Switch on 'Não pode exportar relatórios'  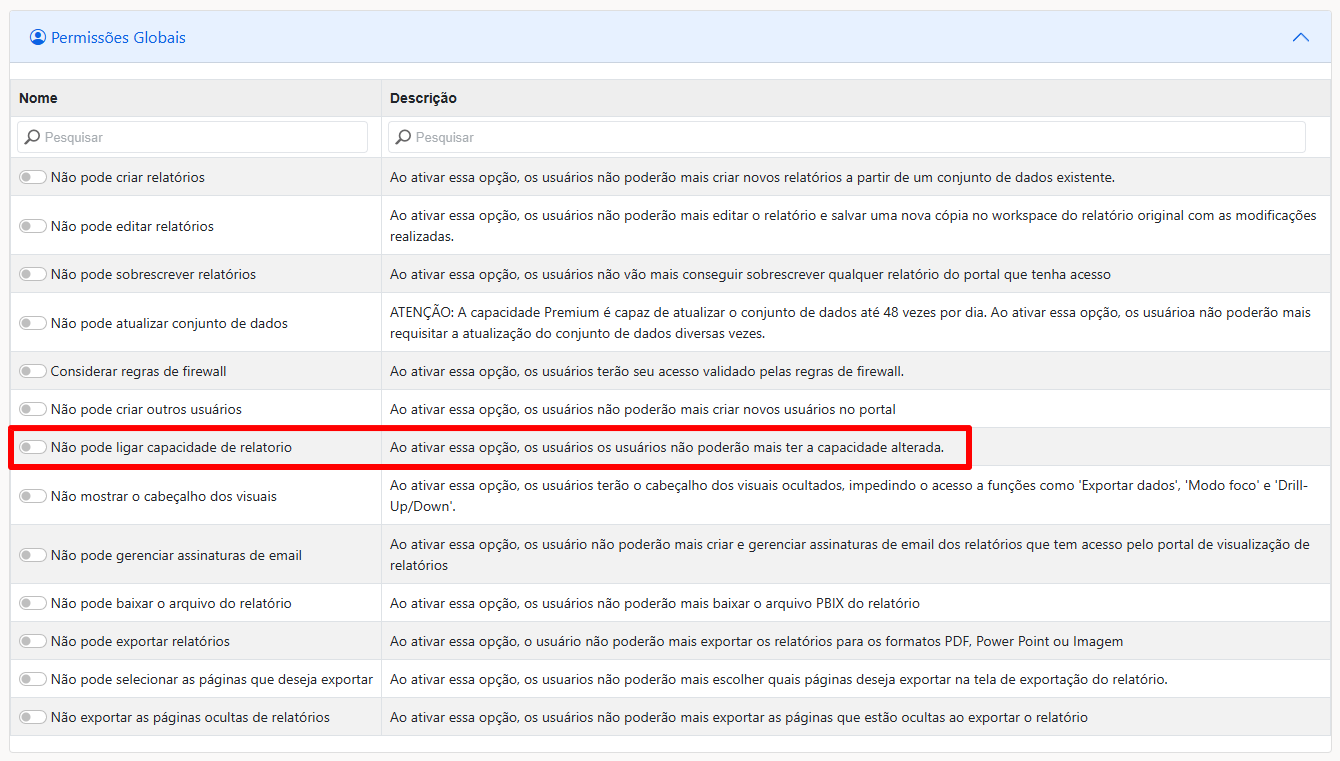pyautogui.click(x=33, y=641)
